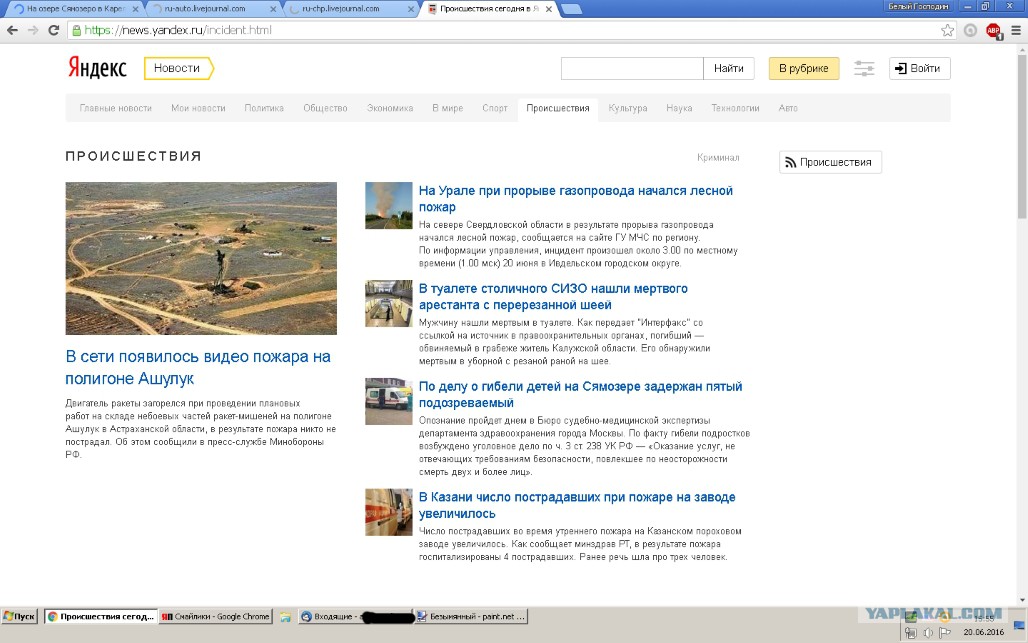This screenshot has width=1028, height=643.
Task: Open news settings sliders icon
Action: (864, 68)
